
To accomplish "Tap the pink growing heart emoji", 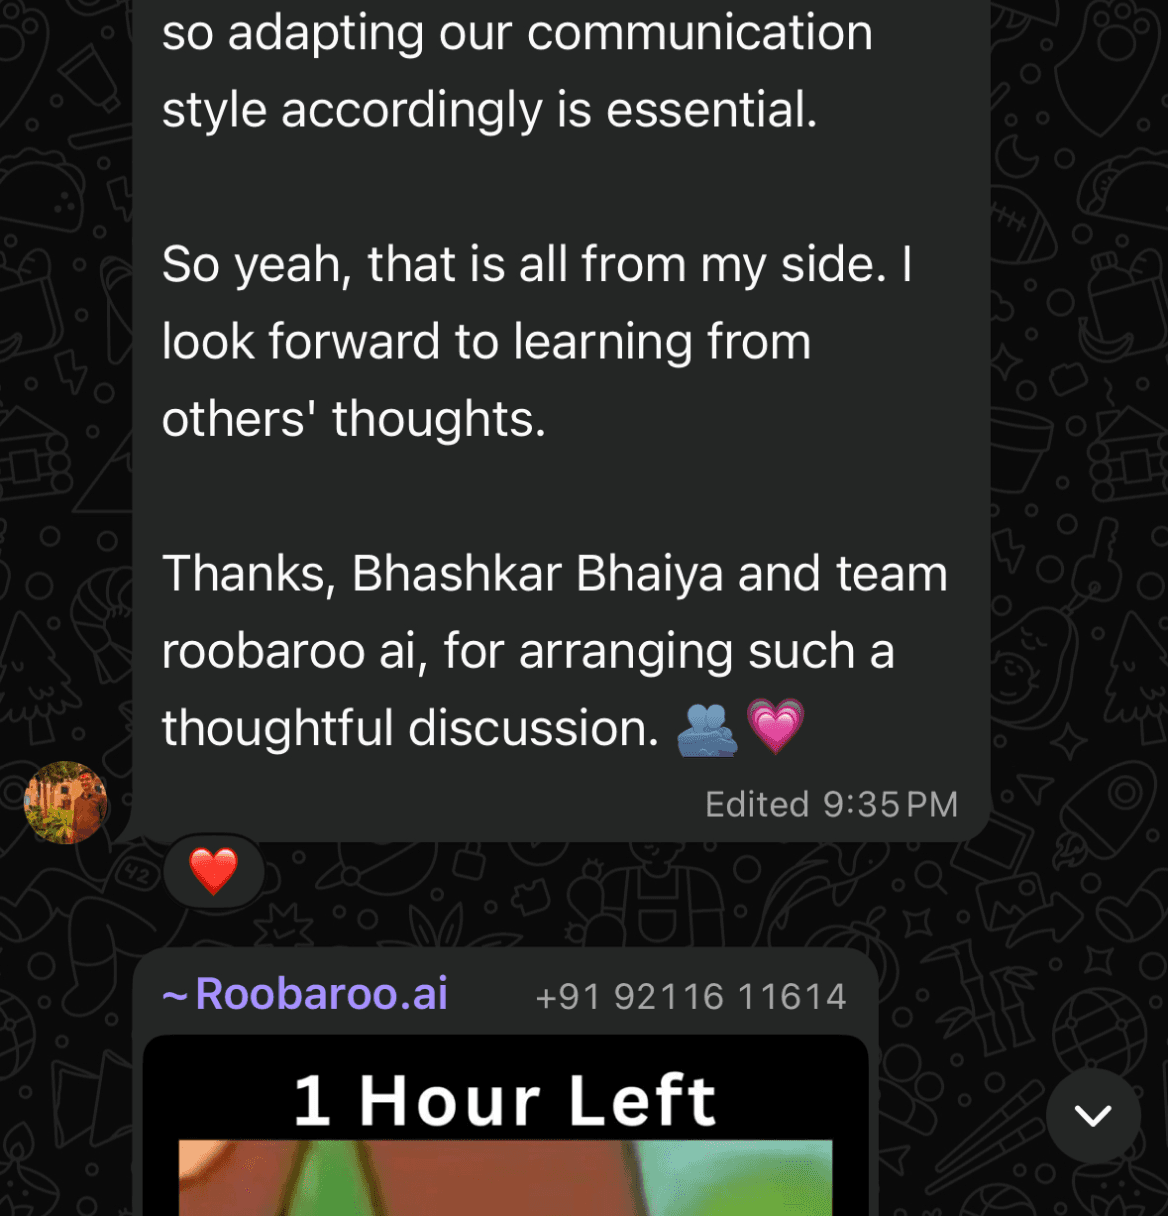I will 775,727.
